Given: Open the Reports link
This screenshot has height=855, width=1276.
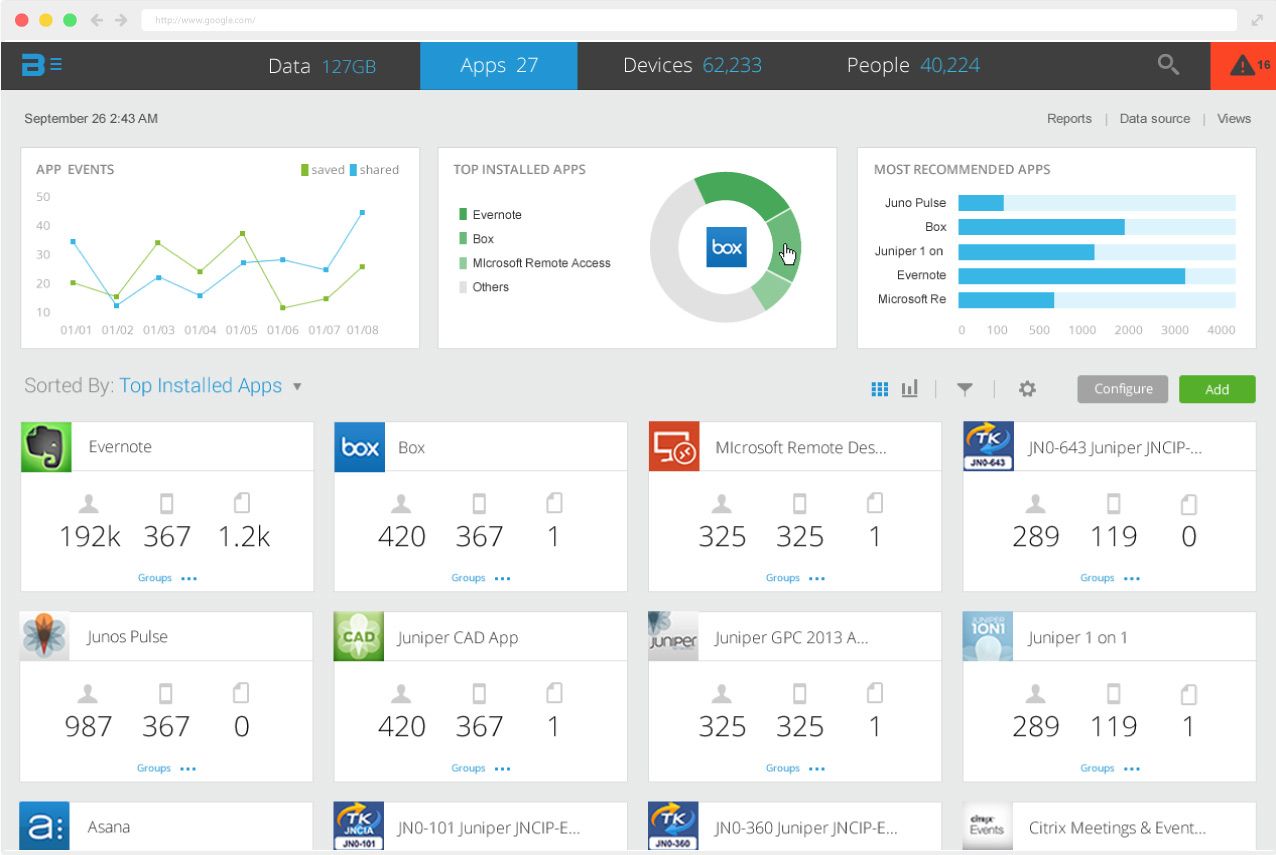Looking at the screenshot, I should tap(1069, 118).
